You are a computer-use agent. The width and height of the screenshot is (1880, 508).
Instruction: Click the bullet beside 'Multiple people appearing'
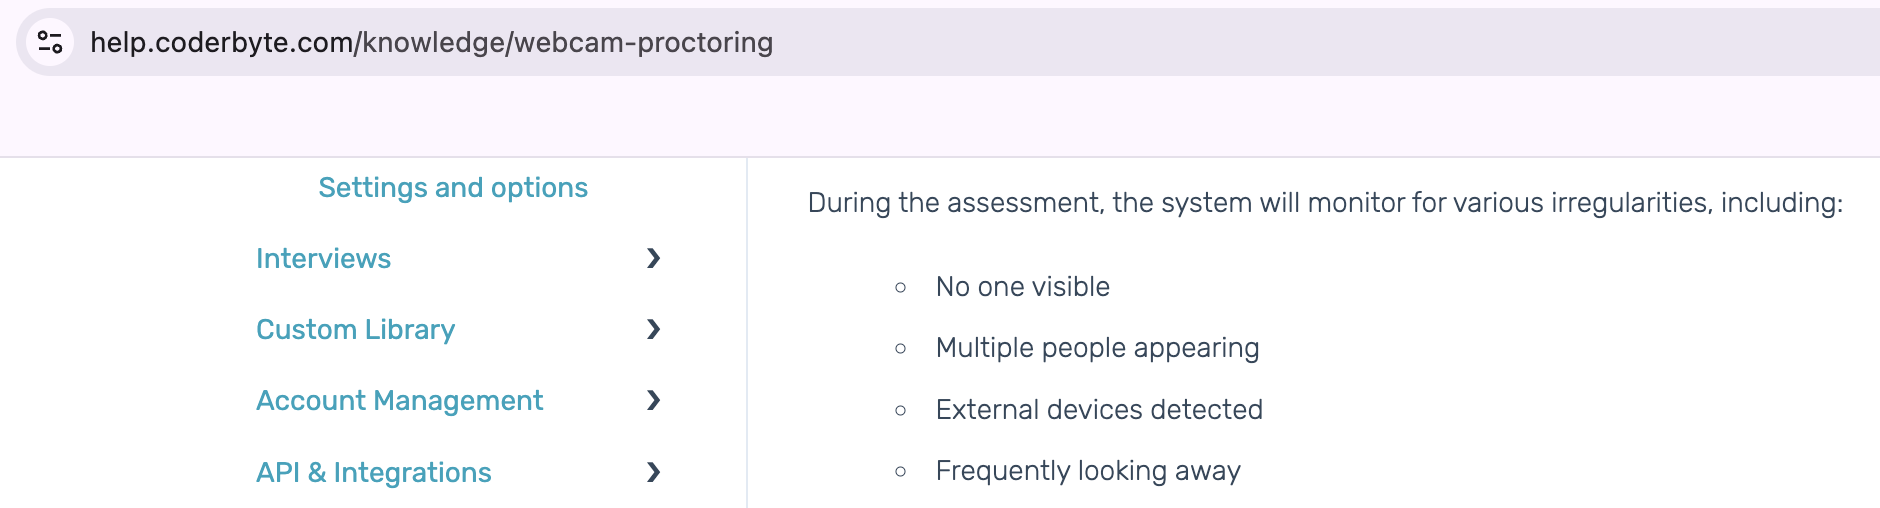[900, 349]
